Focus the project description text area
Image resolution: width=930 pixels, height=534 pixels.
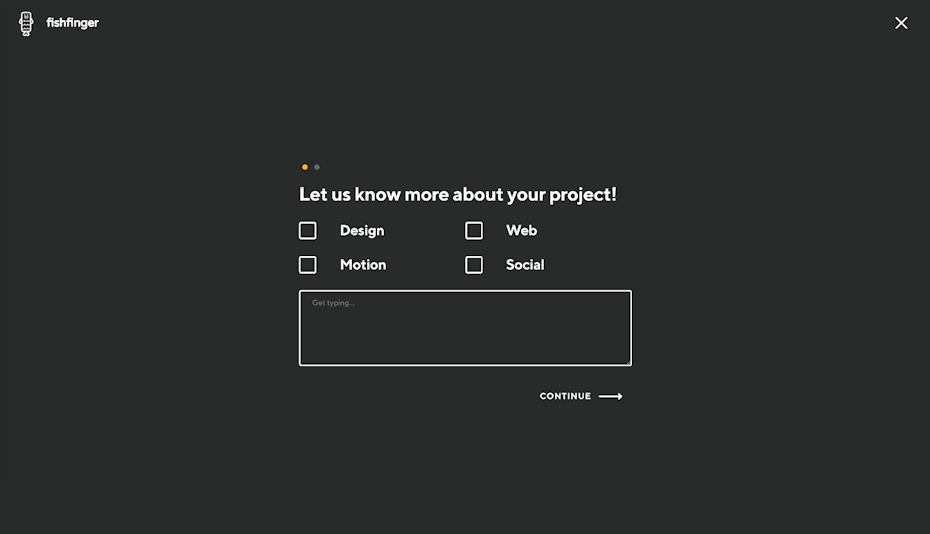point(465,335)
